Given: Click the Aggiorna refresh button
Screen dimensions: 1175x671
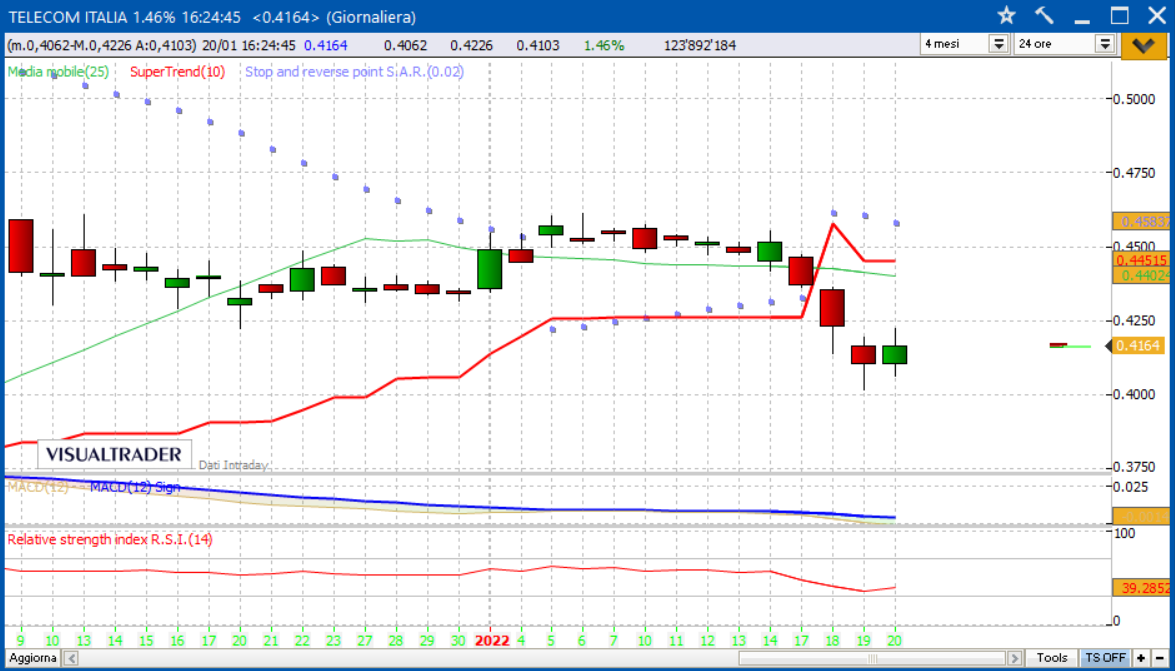Looking at the screenshot, I should pyautogui.click(x=33, y=658).
